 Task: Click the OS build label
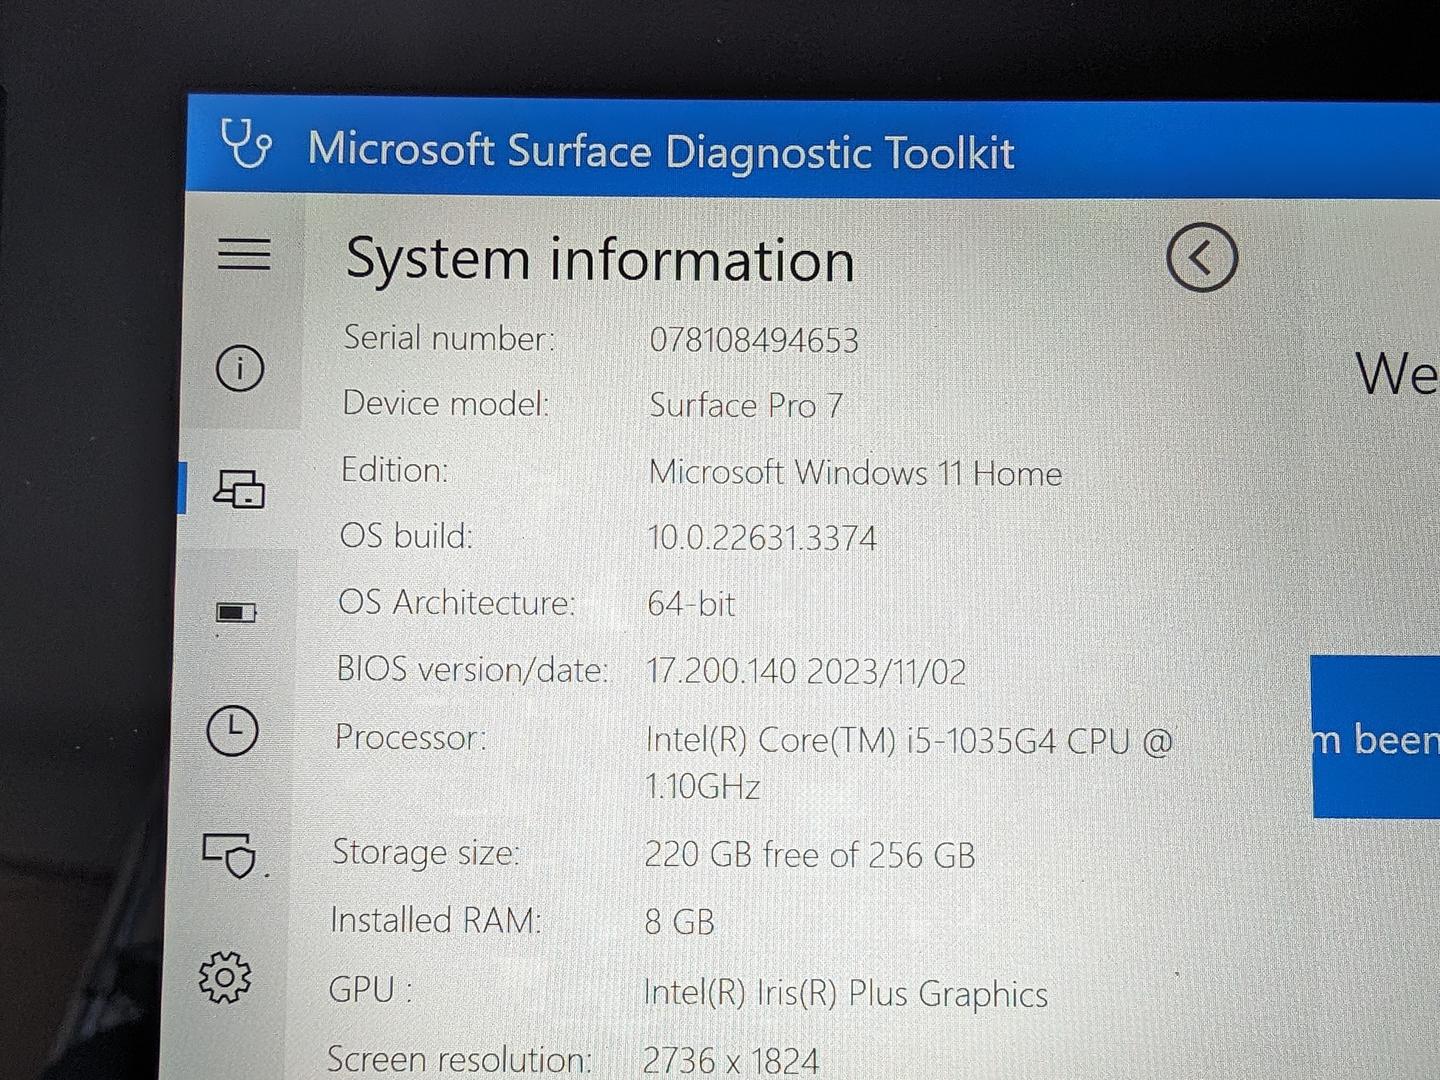pyautogui.click(x=406, y=536)
